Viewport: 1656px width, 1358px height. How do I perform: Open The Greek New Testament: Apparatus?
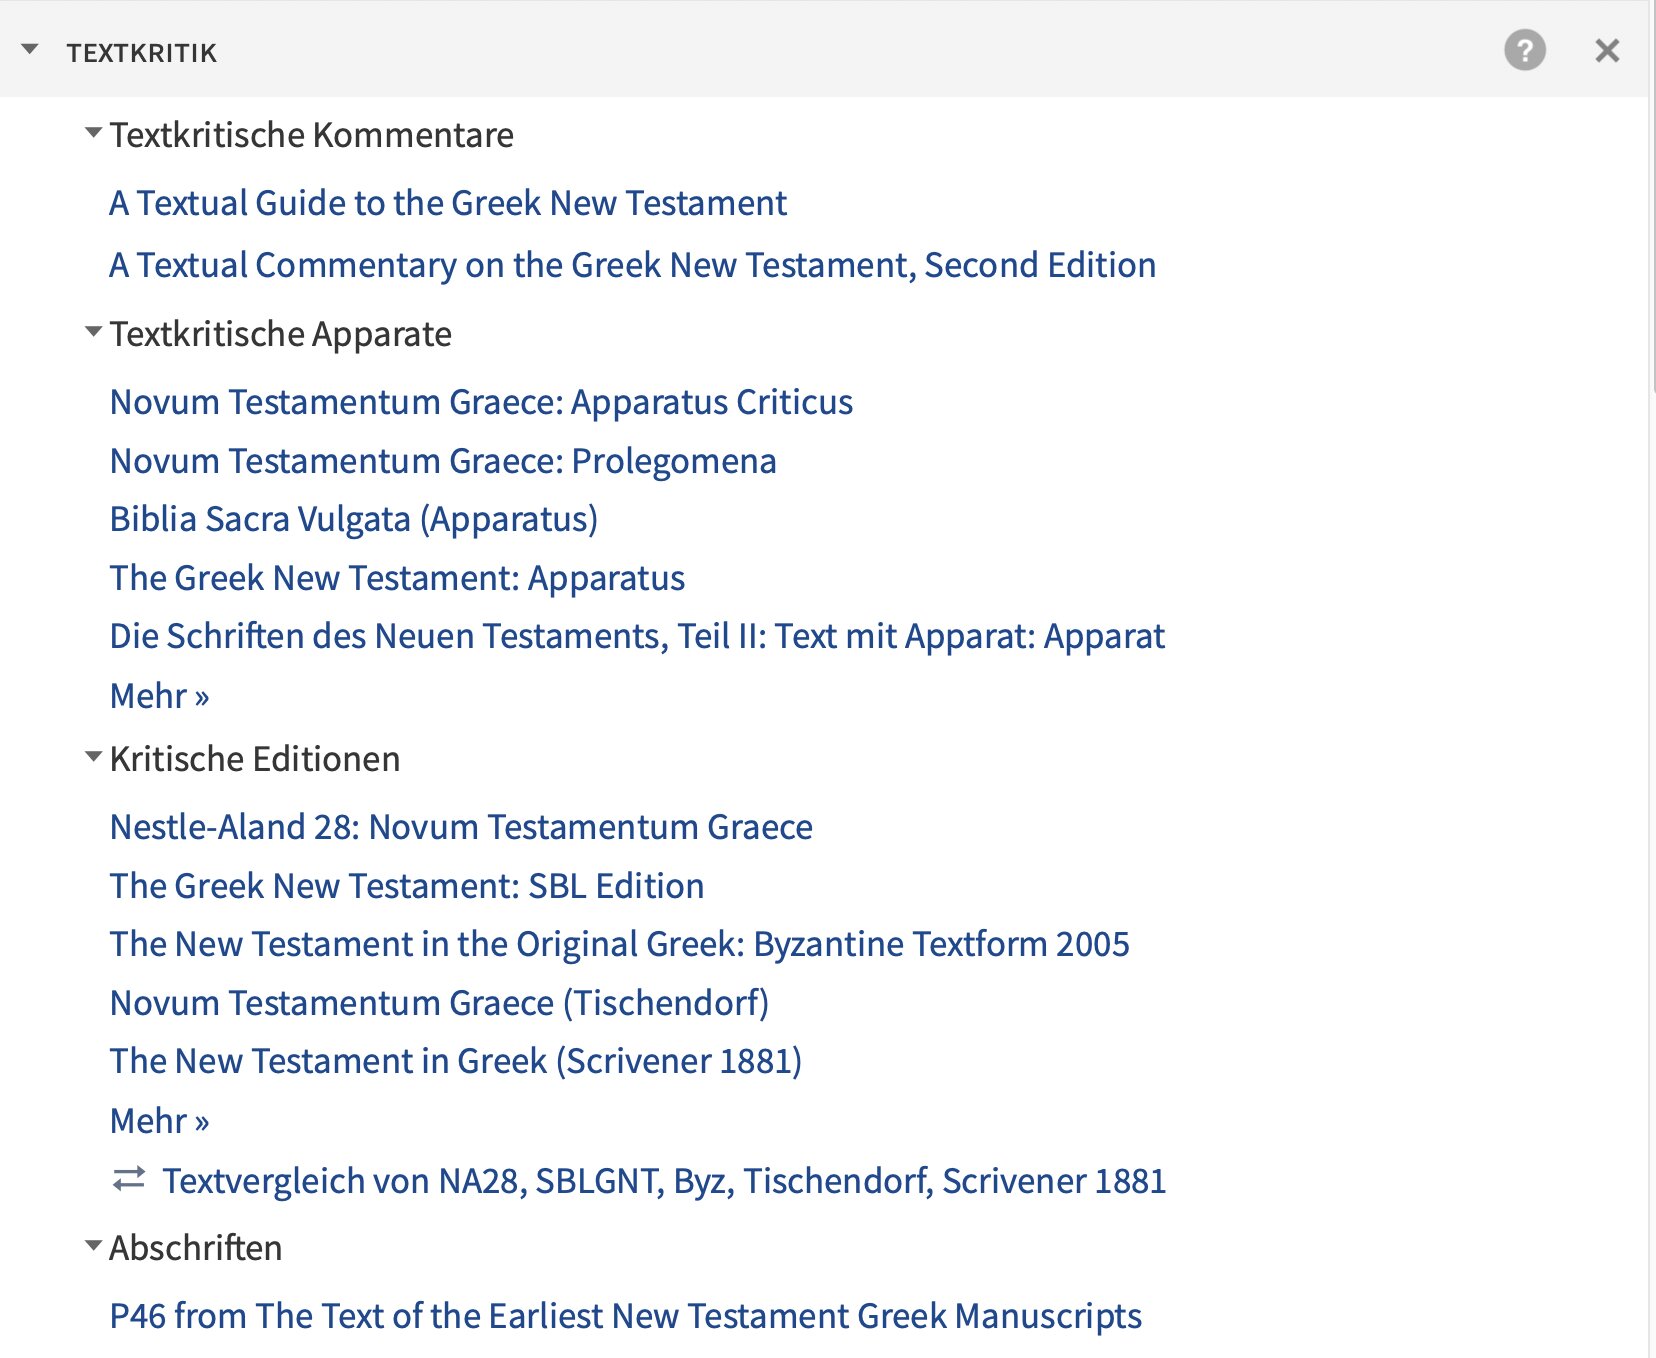pyautogui.click(x=397, y=578)
